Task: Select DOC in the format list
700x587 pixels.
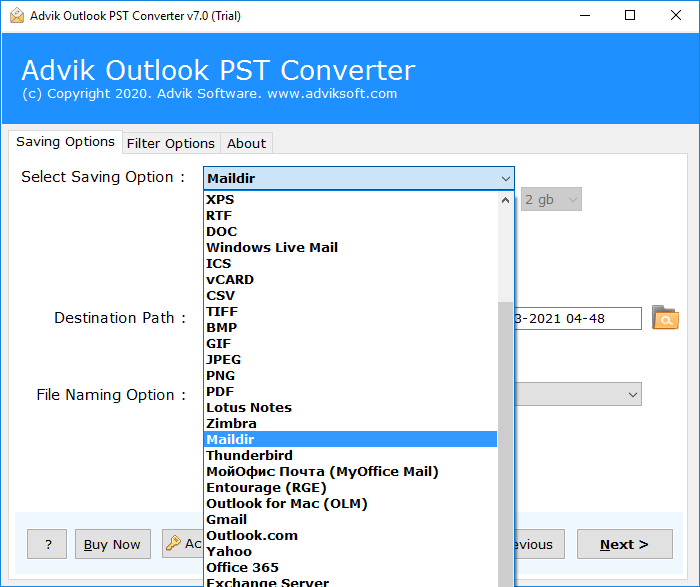Action: pyautogui.click(x=350, y=232)
